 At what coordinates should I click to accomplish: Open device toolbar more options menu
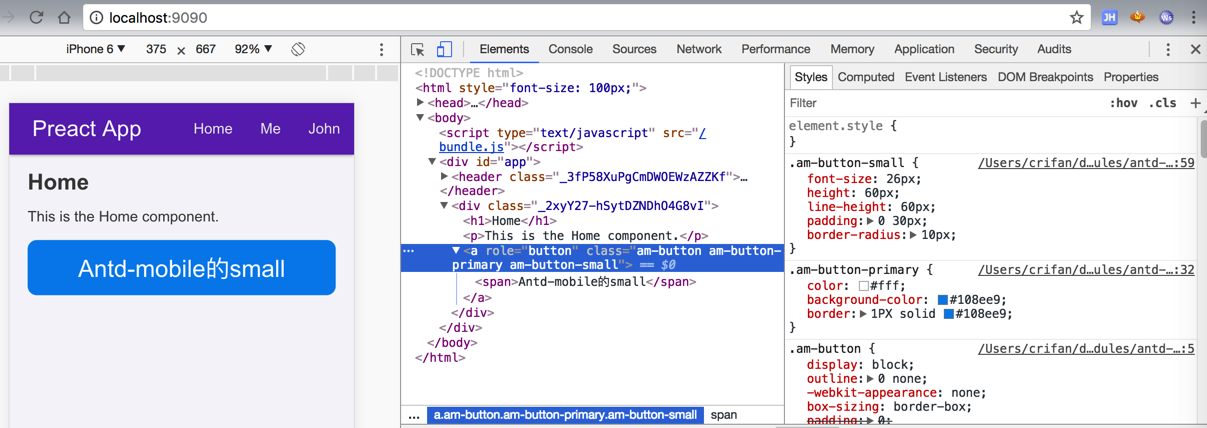point(381,49)
